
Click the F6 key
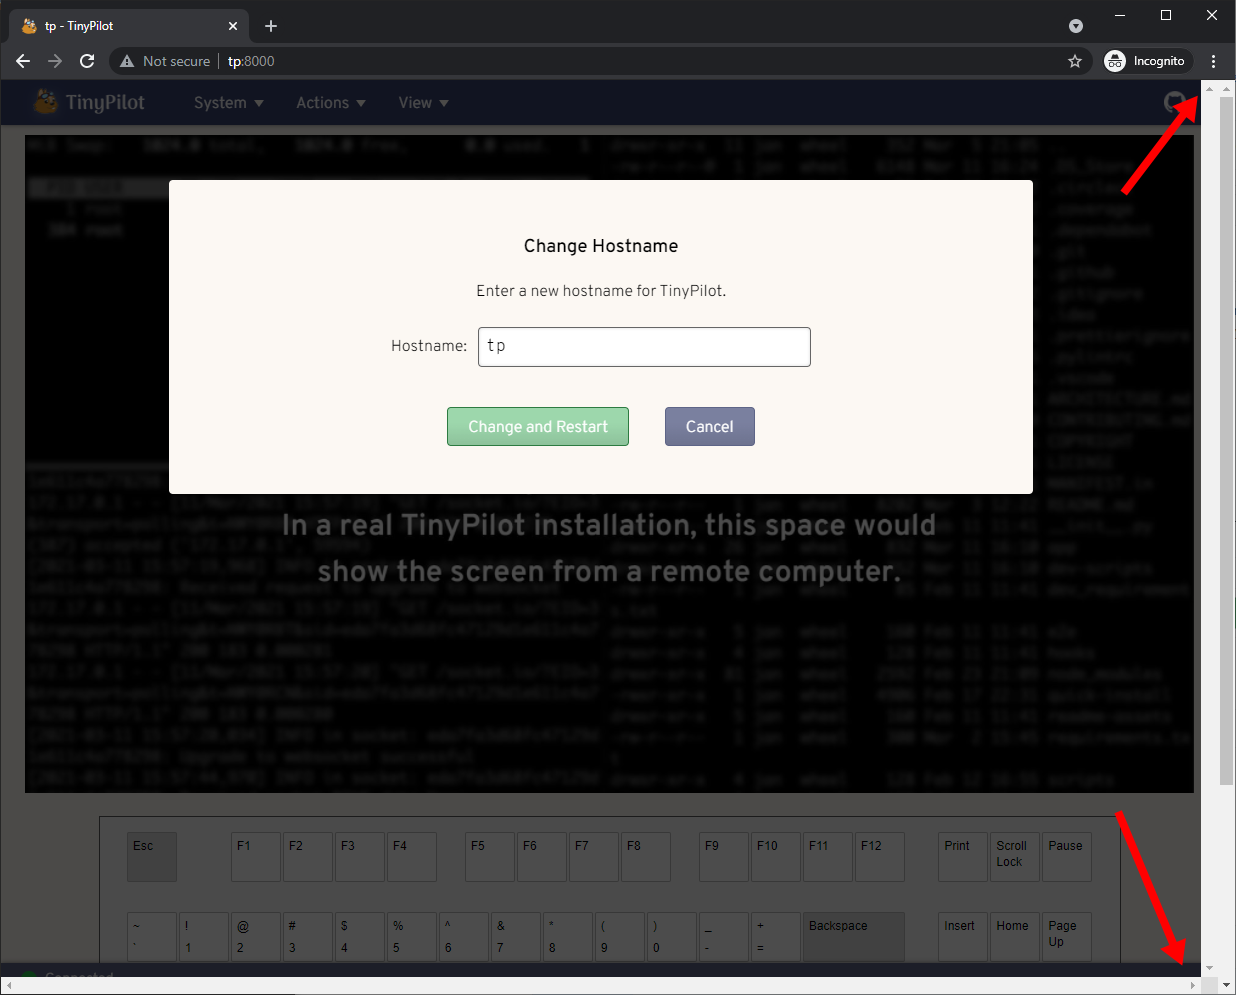coord(542,857)
